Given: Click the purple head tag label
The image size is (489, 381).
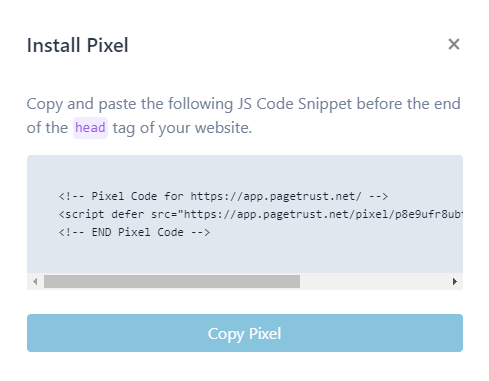Looking at the screenshot, I should tap(90, 128).
